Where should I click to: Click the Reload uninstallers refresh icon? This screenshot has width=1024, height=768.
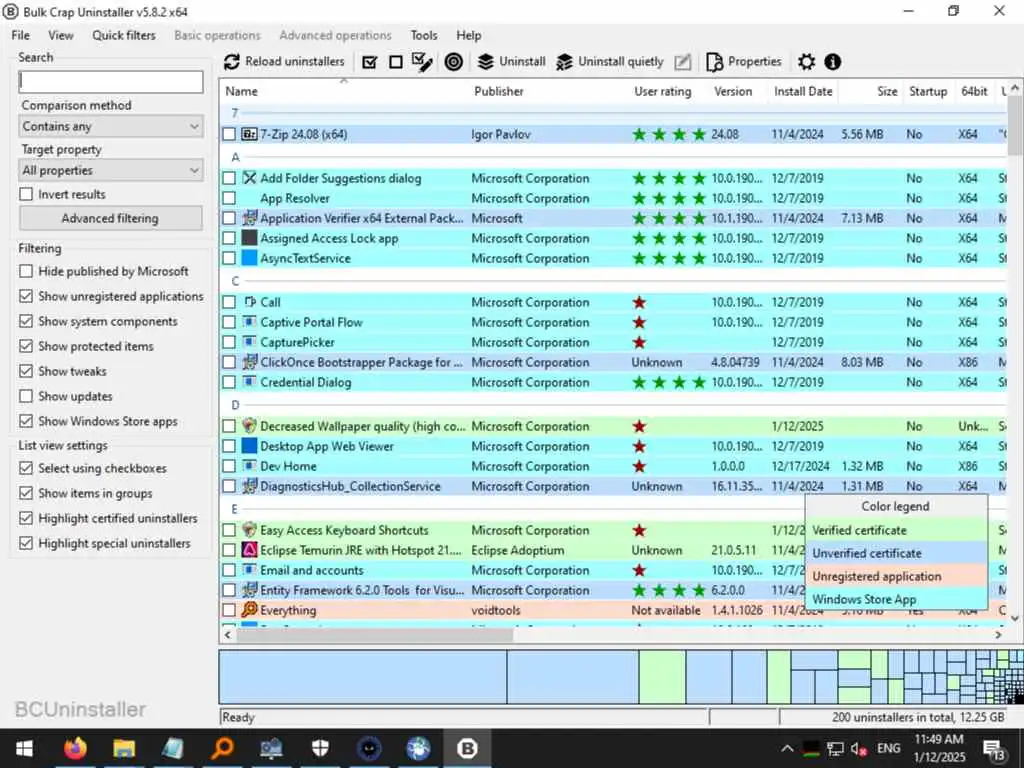232,62
